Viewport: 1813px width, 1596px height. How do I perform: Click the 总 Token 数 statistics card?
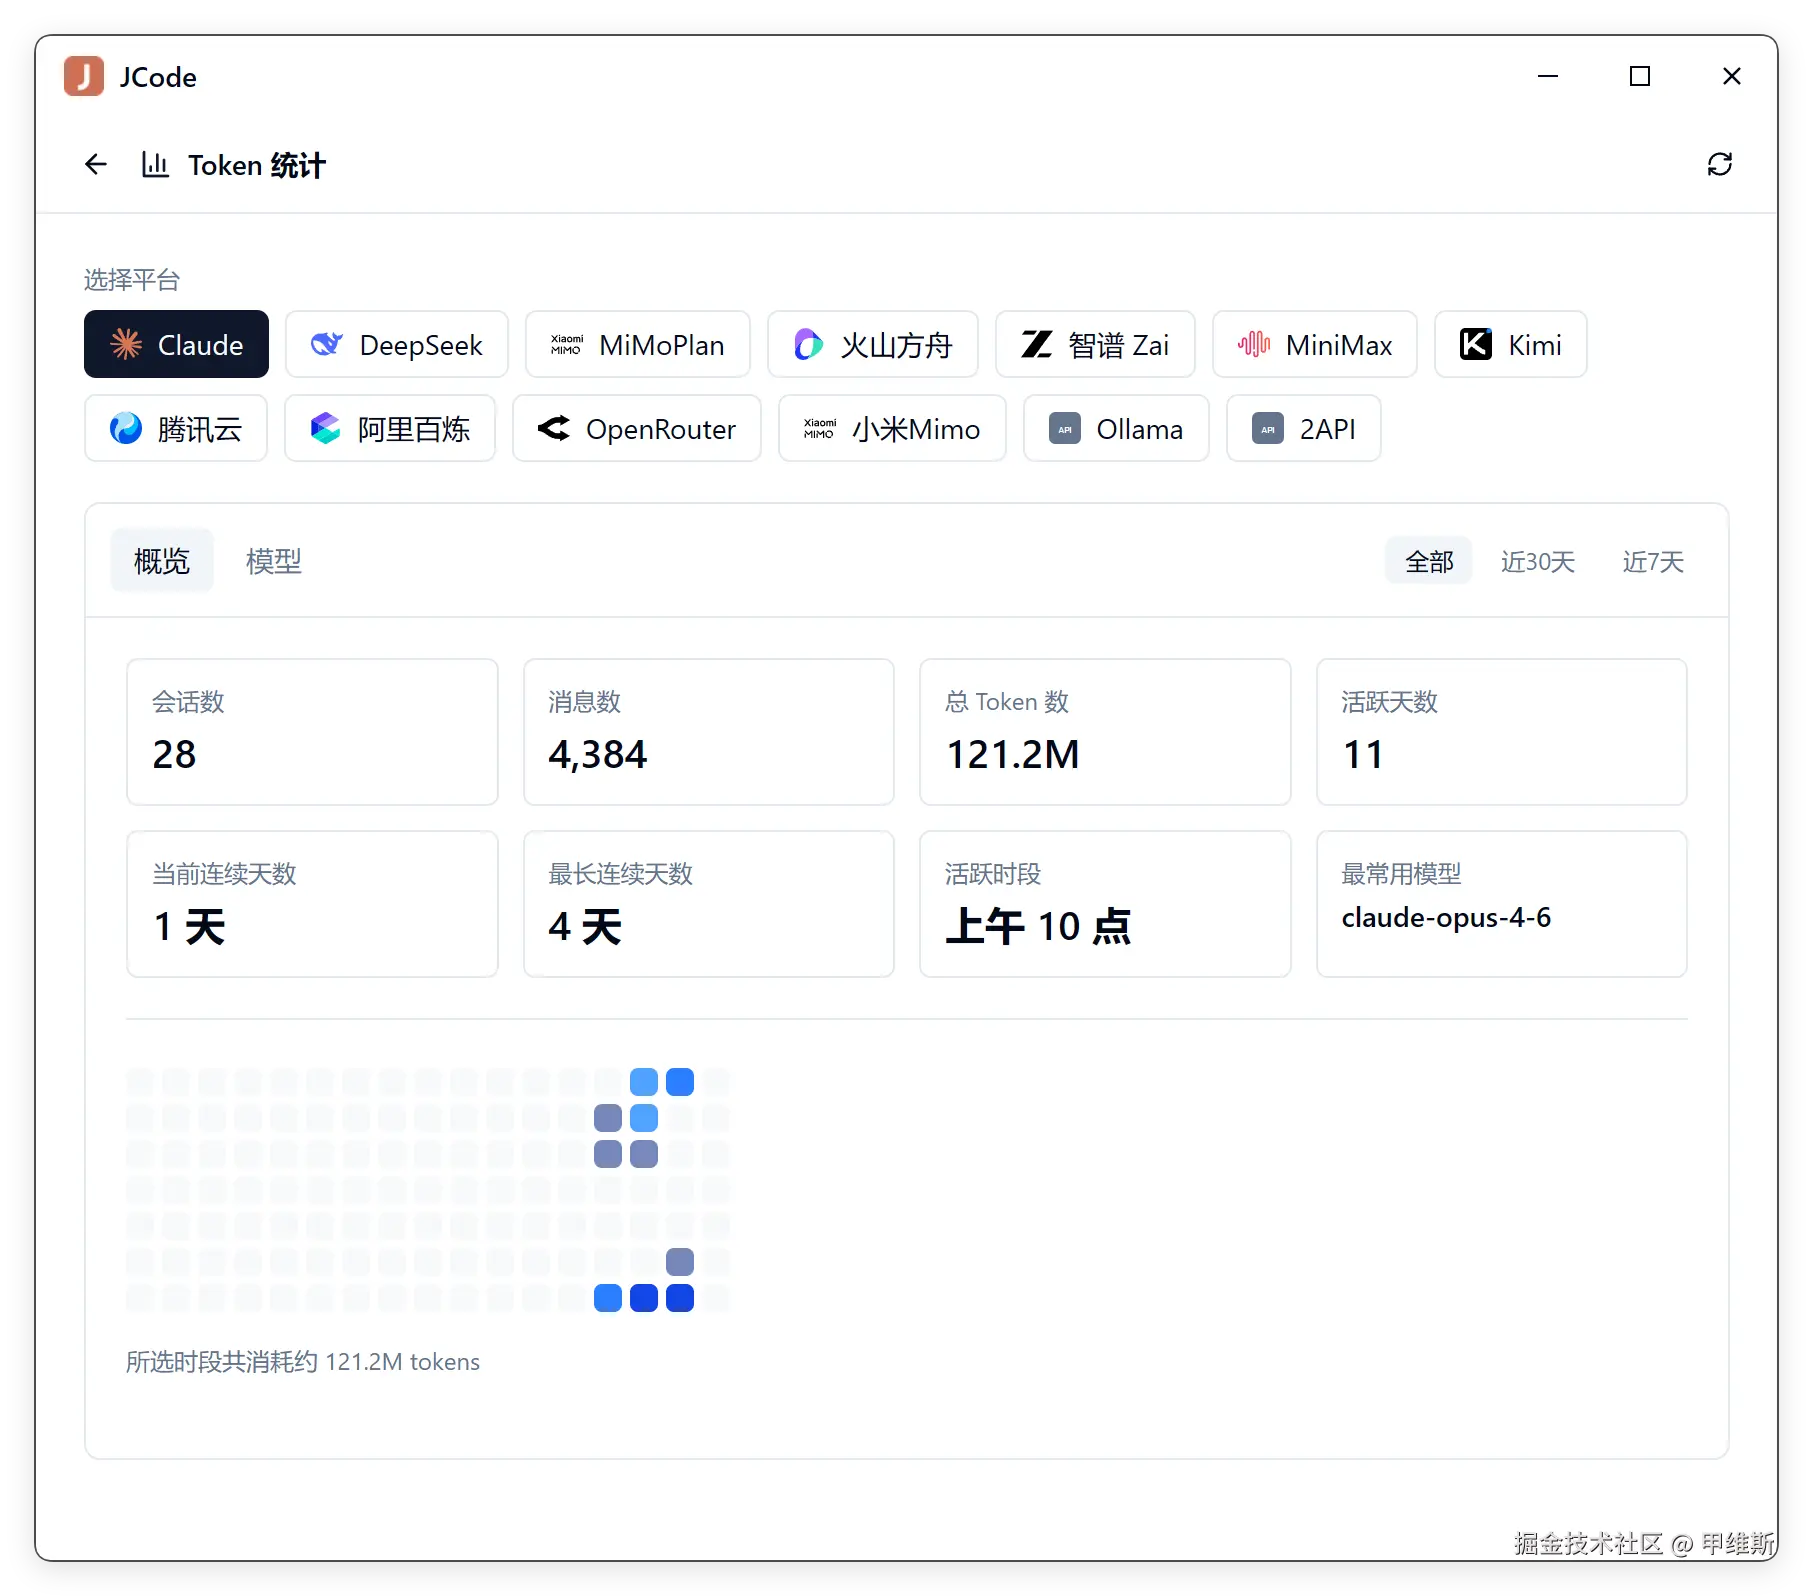tap(1105, 731)
